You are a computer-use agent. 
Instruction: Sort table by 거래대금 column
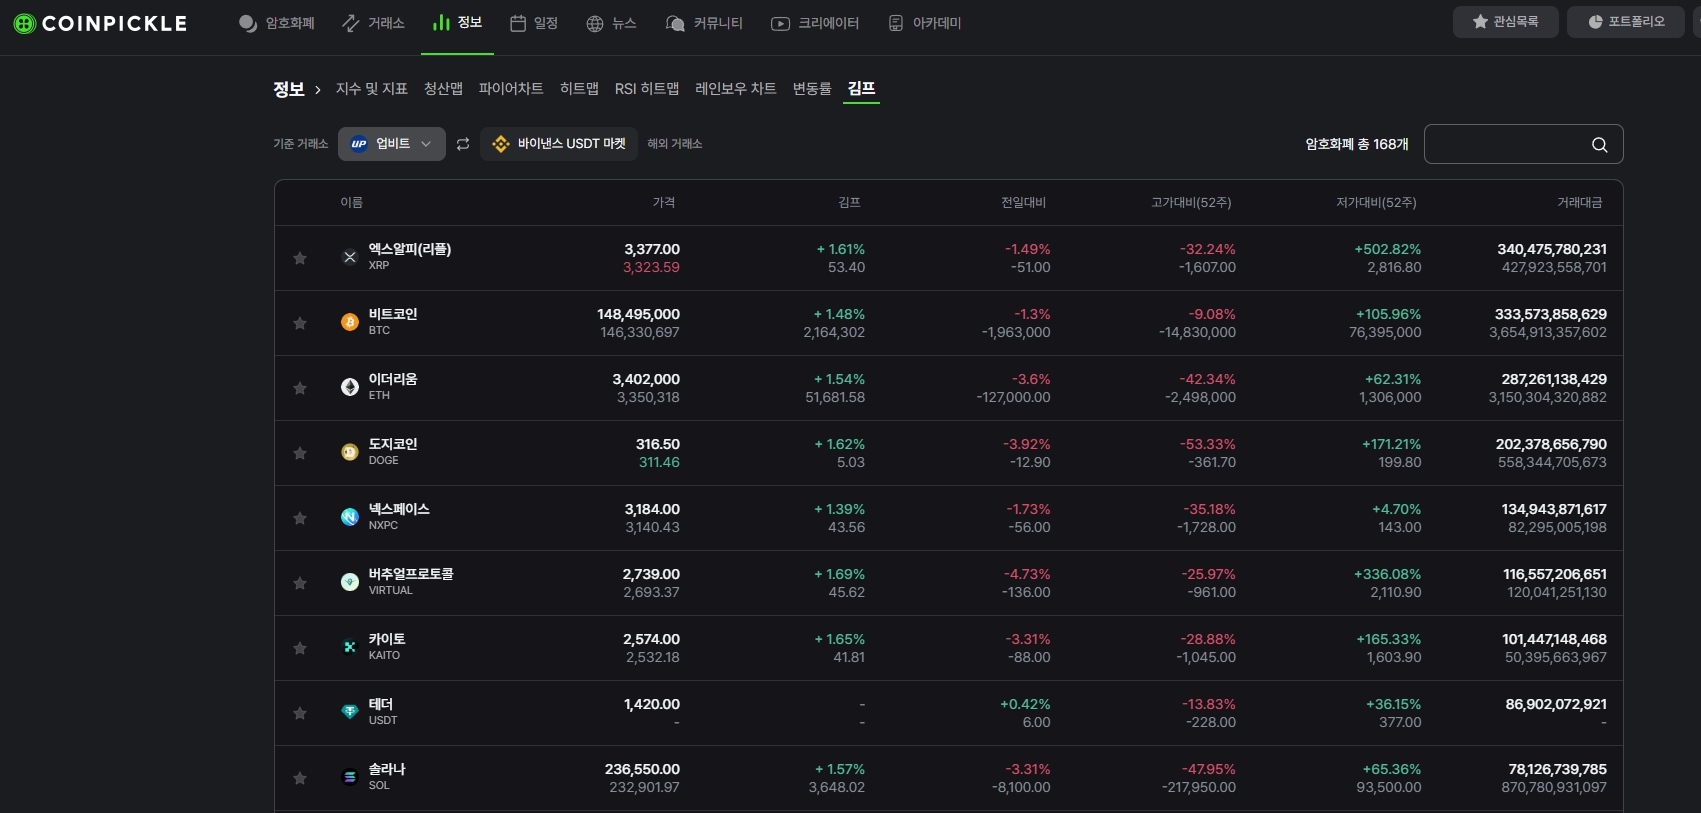(1580, 203)
